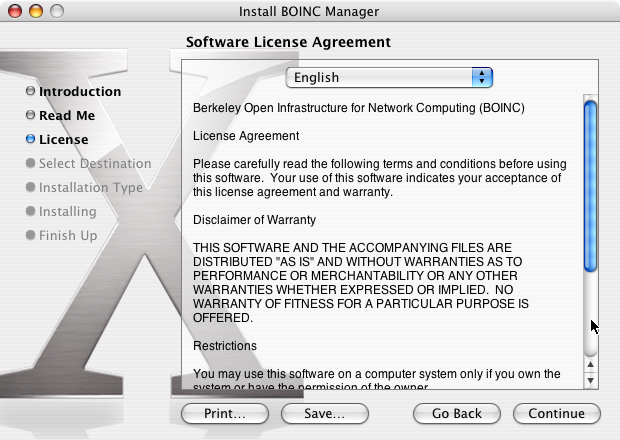620x440 pixels.
Task: Click the Disclaimer of Warranty heading
Action: click(254, 220)
